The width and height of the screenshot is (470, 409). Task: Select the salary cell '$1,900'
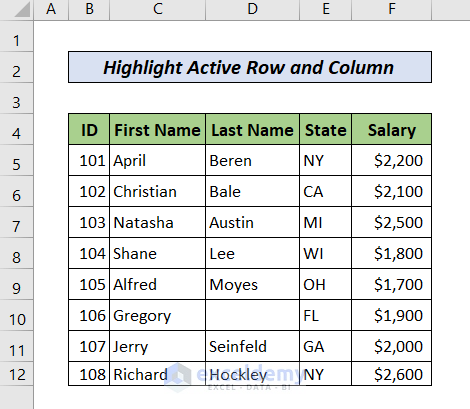[392, 315]
